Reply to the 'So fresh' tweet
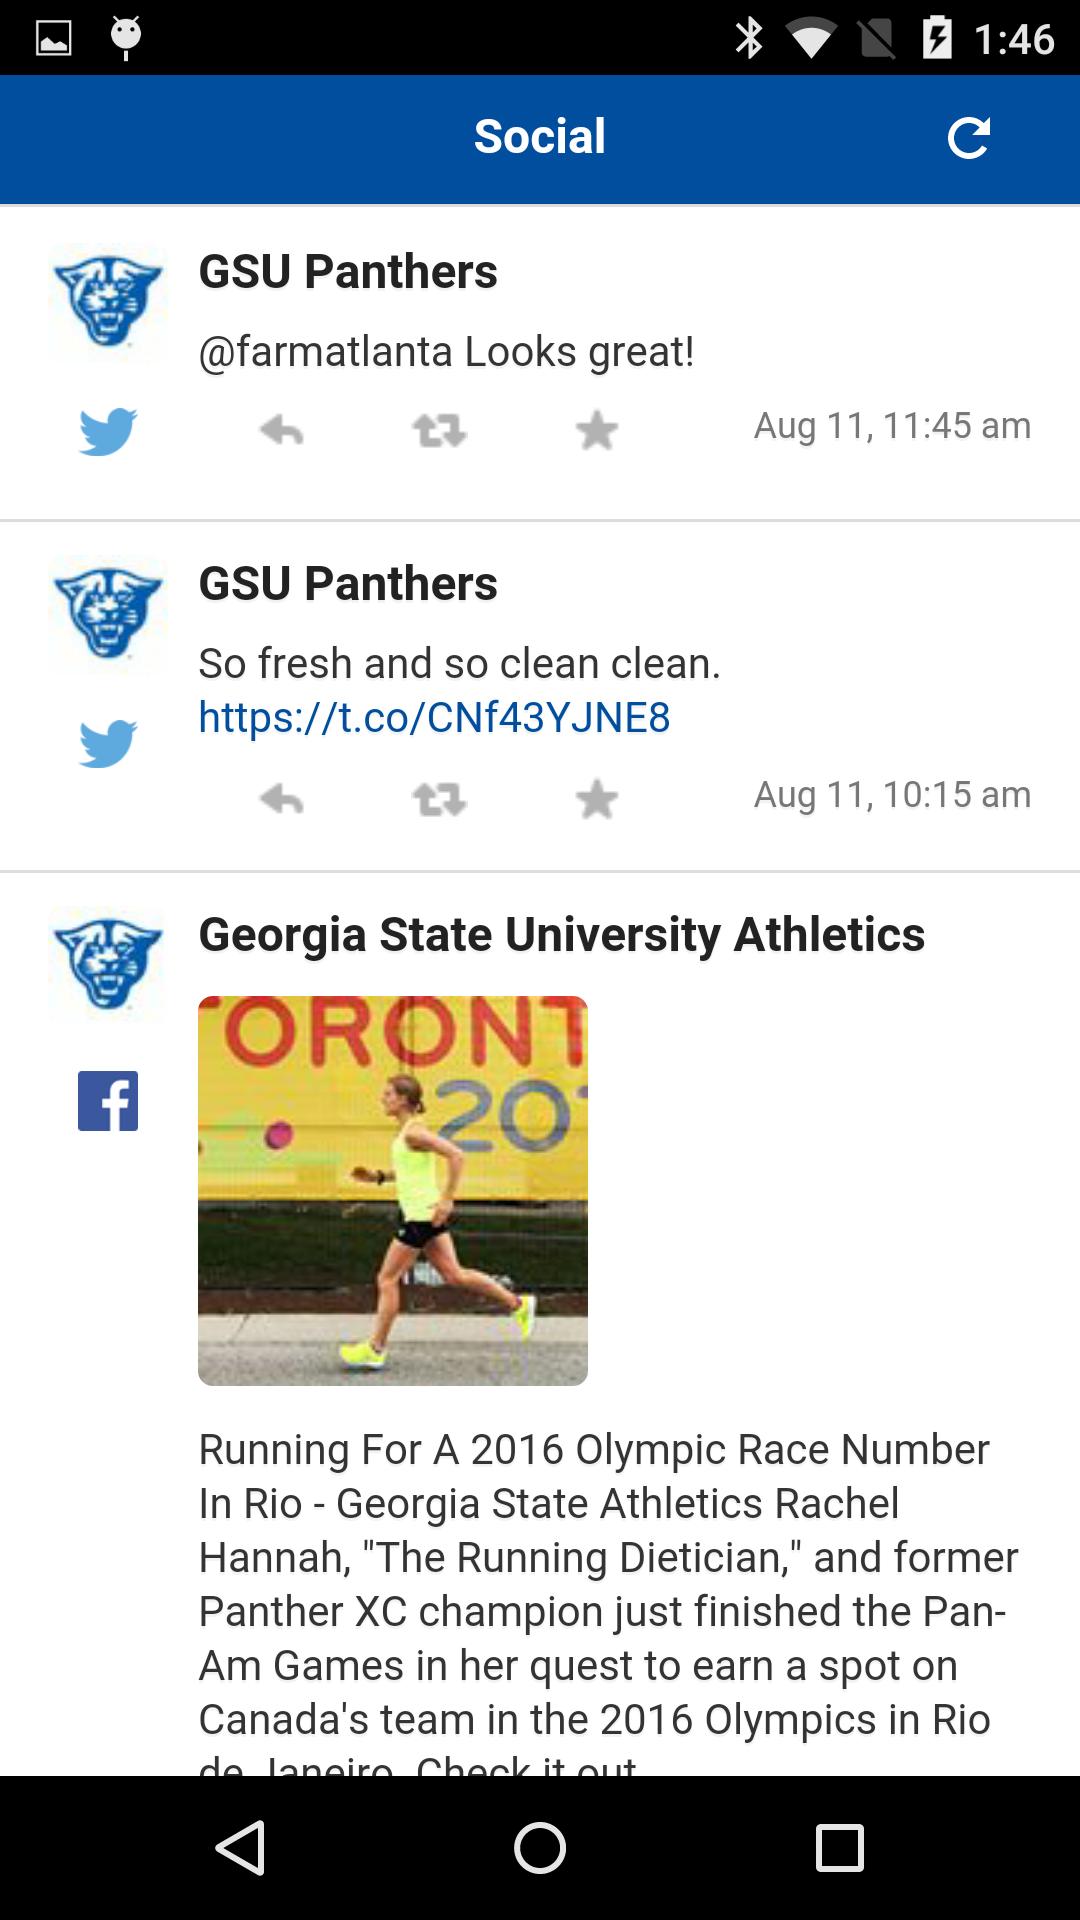Image resolution: width=1080 pixels, height=1920 pixels. click(282, 800)
